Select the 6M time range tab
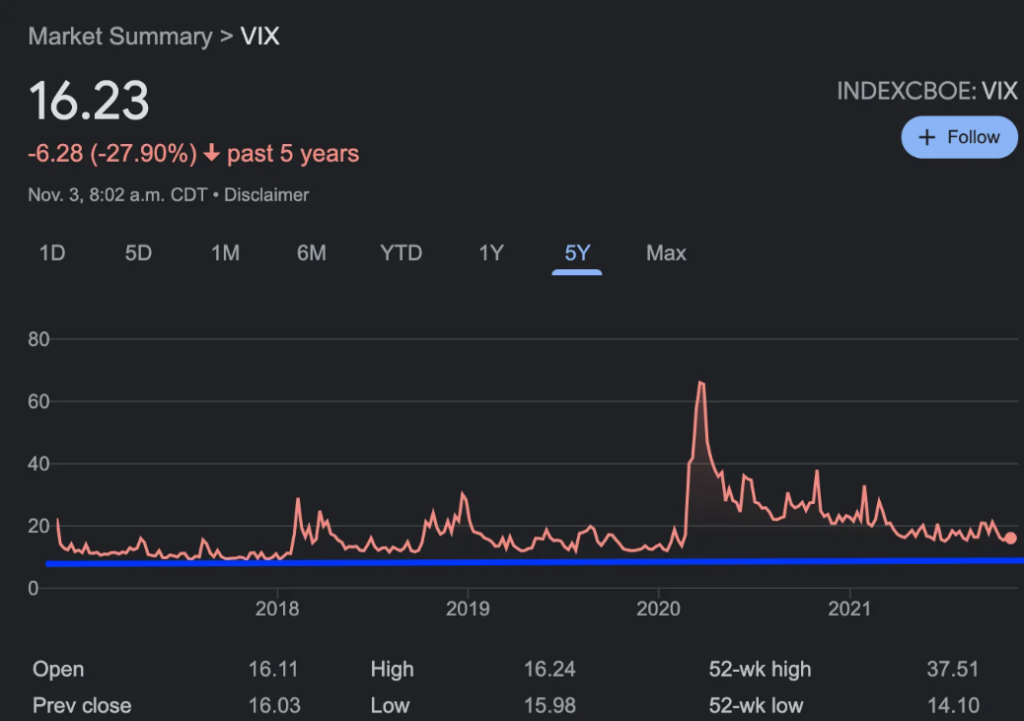 coord(312,253)
